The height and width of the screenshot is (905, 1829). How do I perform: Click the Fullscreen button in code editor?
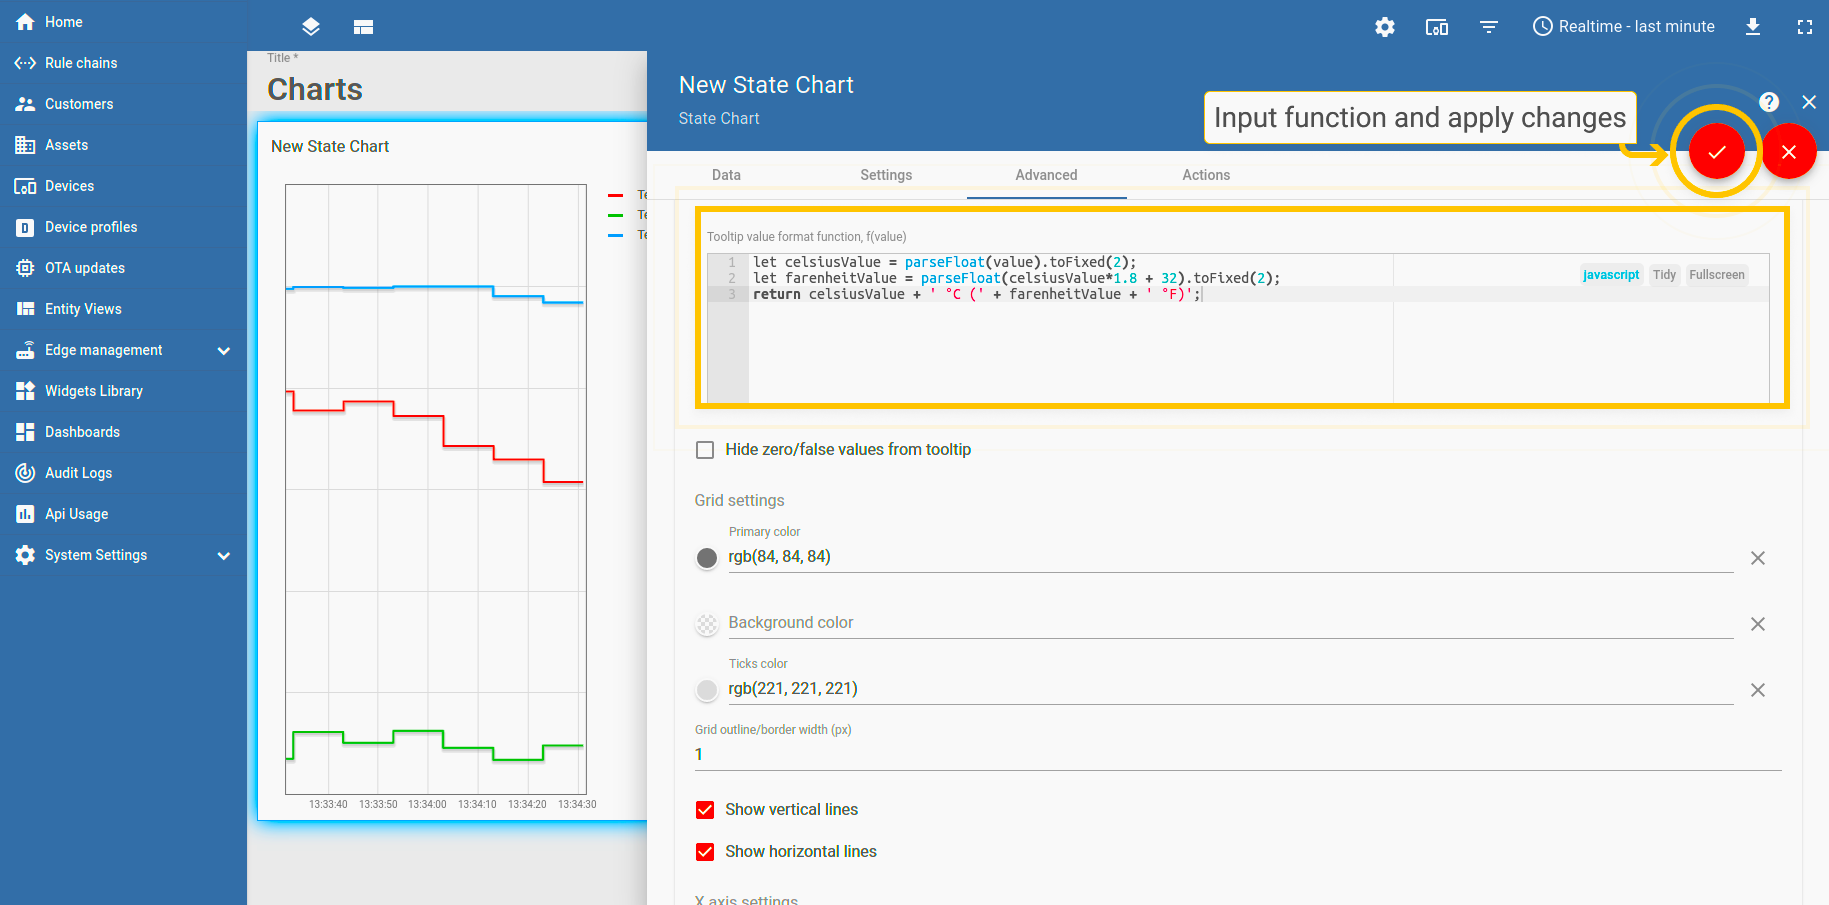(1716, 275)
